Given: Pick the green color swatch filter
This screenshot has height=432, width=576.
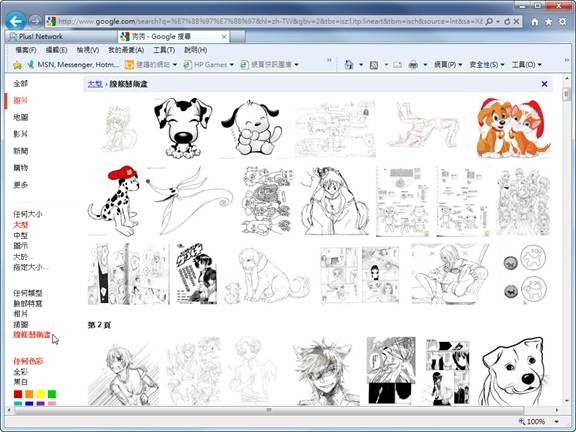Looking at the screenshot, I should click(x=52, y=394).
